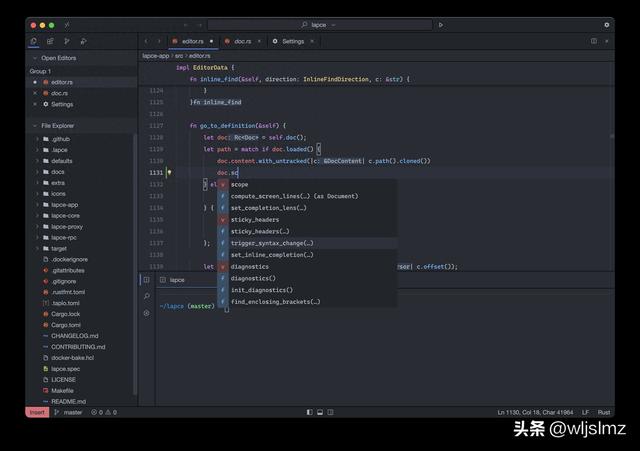Click the code action lightbulb on line 1131
640x451 pixels.
click(169, 173)
